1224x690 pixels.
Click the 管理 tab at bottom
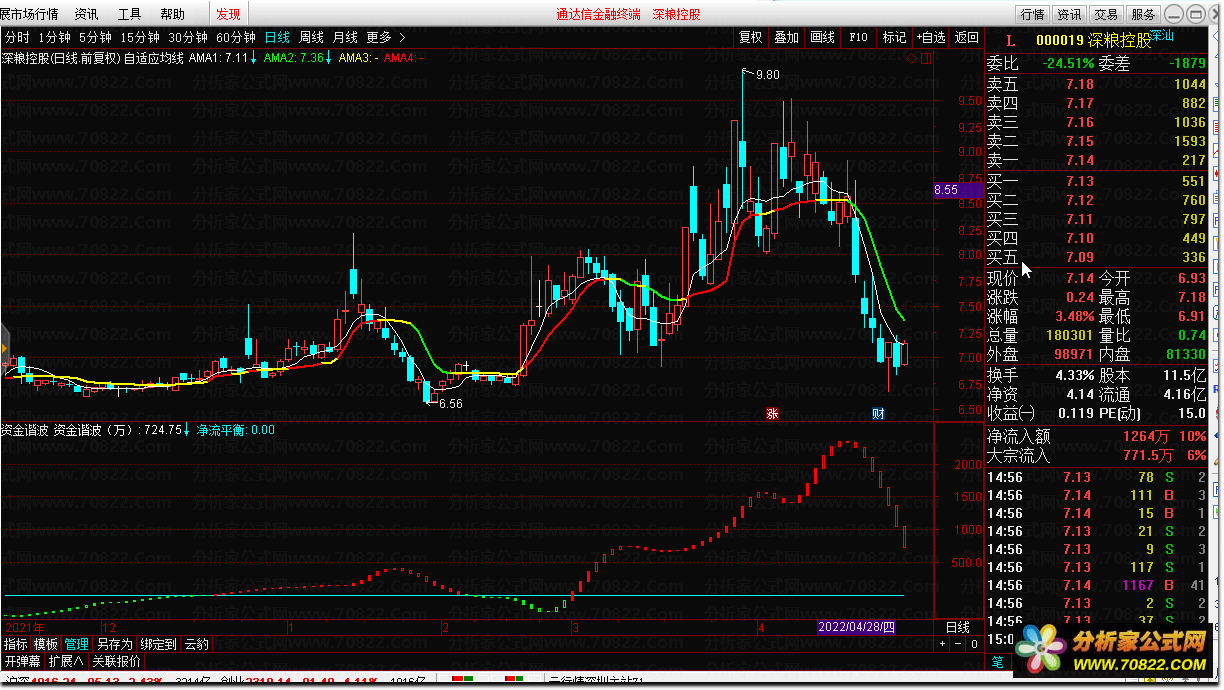[77, 644]
